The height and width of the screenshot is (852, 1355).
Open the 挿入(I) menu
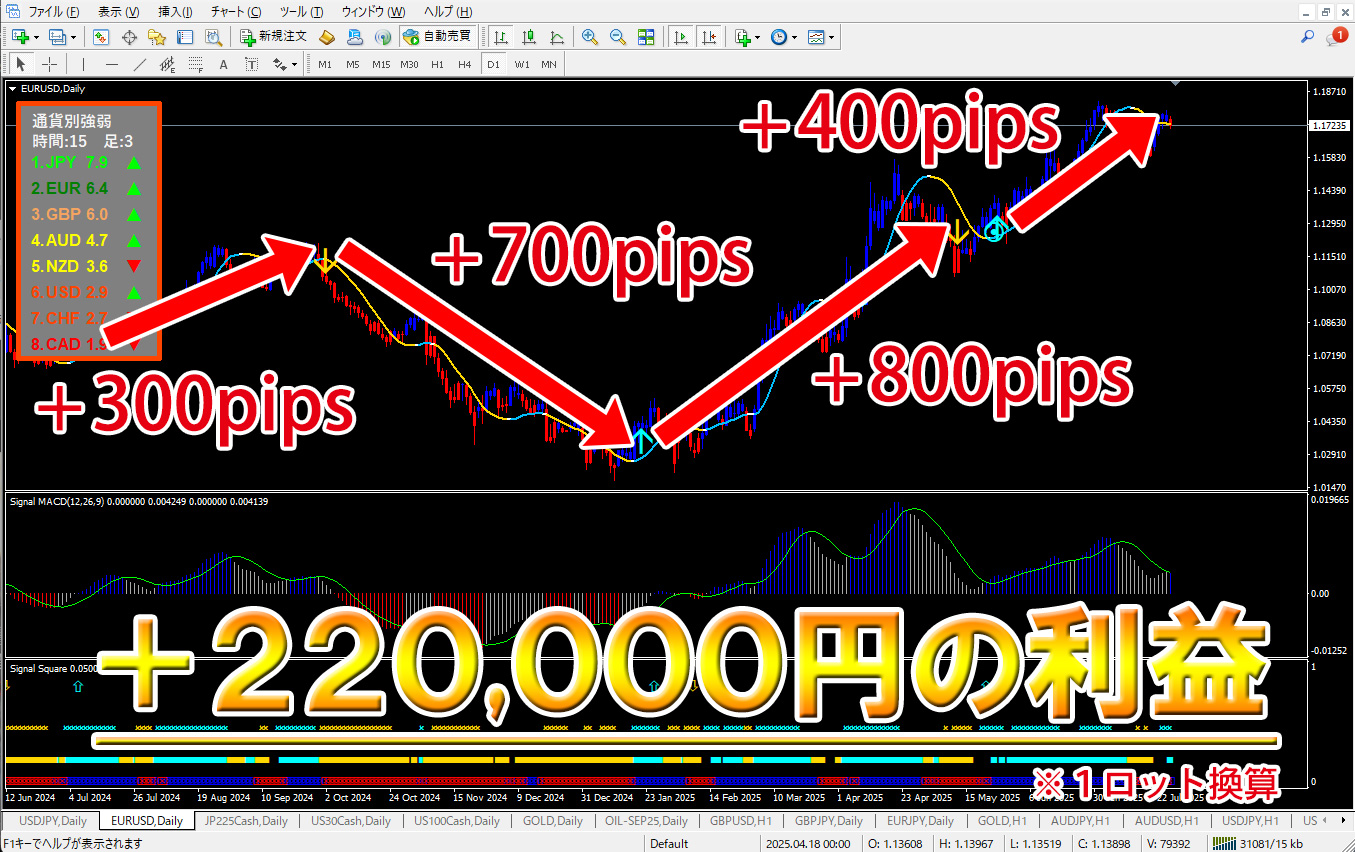pyautogui.click(x=175, y=12)
